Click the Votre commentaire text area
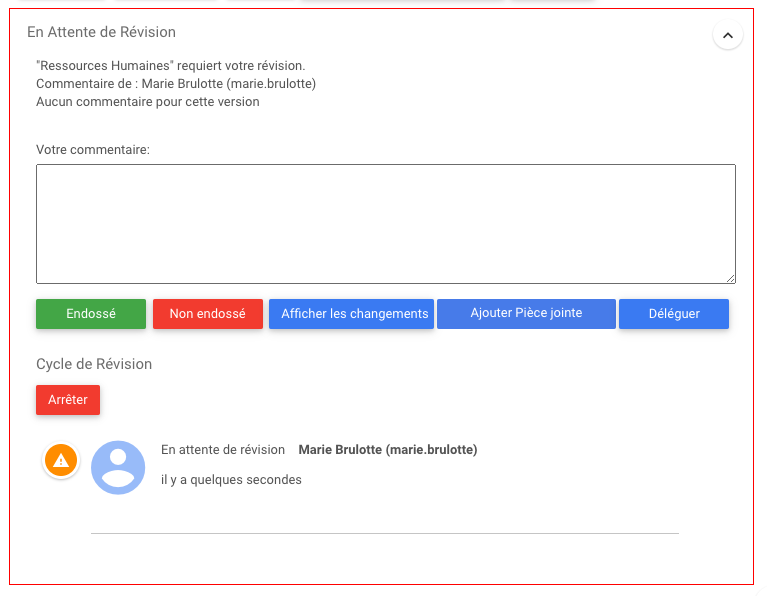This screenshot has width=767, height=596. pos(385,224)
